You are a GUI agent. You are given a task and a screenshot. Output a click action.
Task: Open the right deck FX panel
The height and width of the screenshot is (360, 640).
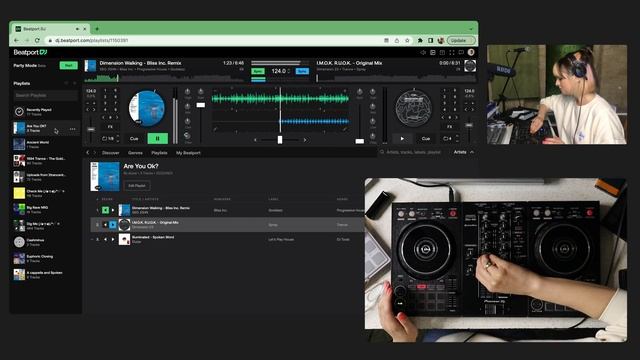(449, 127)
